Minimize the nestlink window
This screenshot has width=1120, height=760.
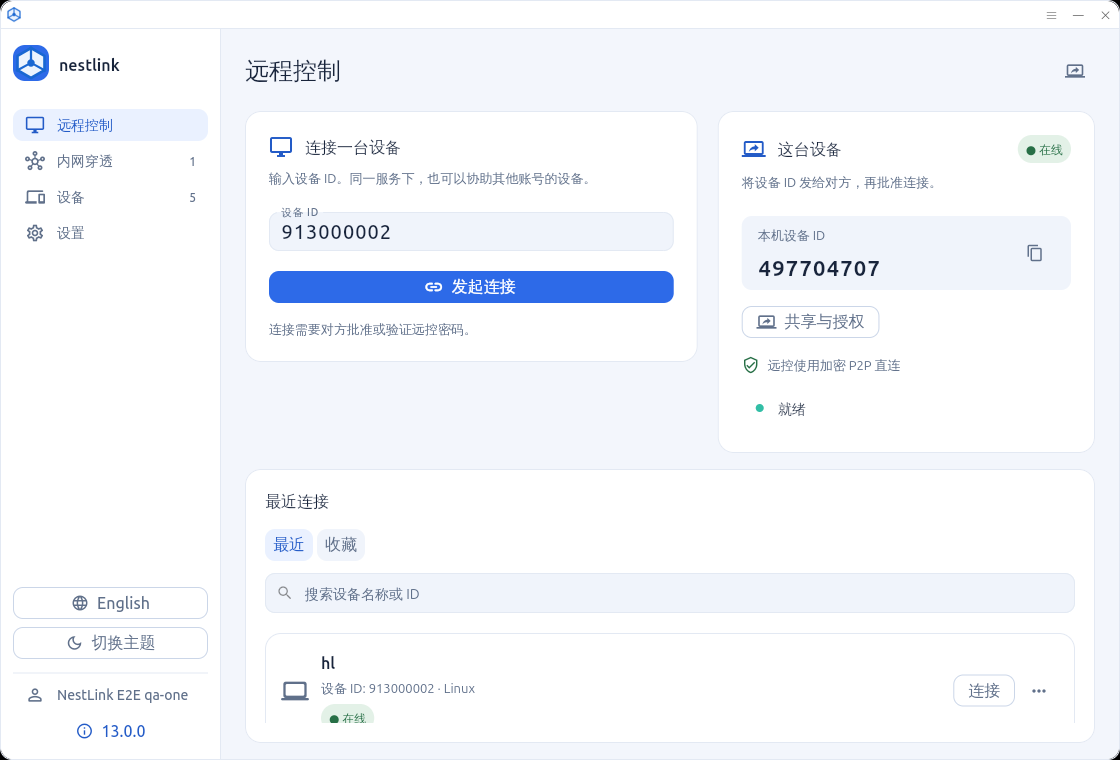coord(1078,15)
